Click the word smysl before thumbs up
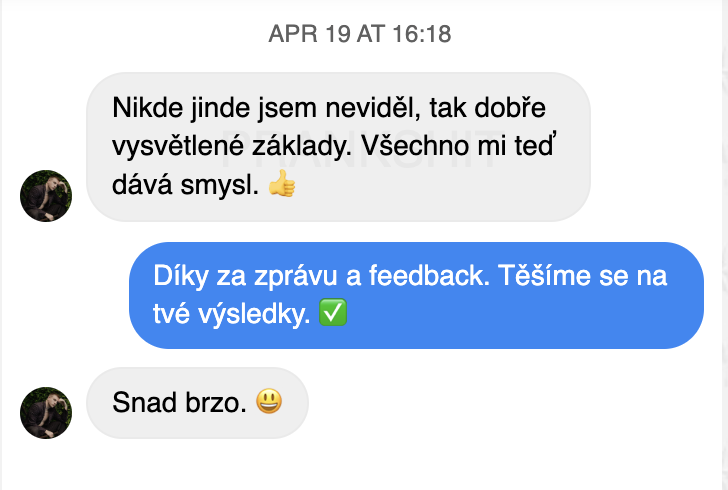The height and width of the screenshot is (490, 728). (x=220, y=185)
